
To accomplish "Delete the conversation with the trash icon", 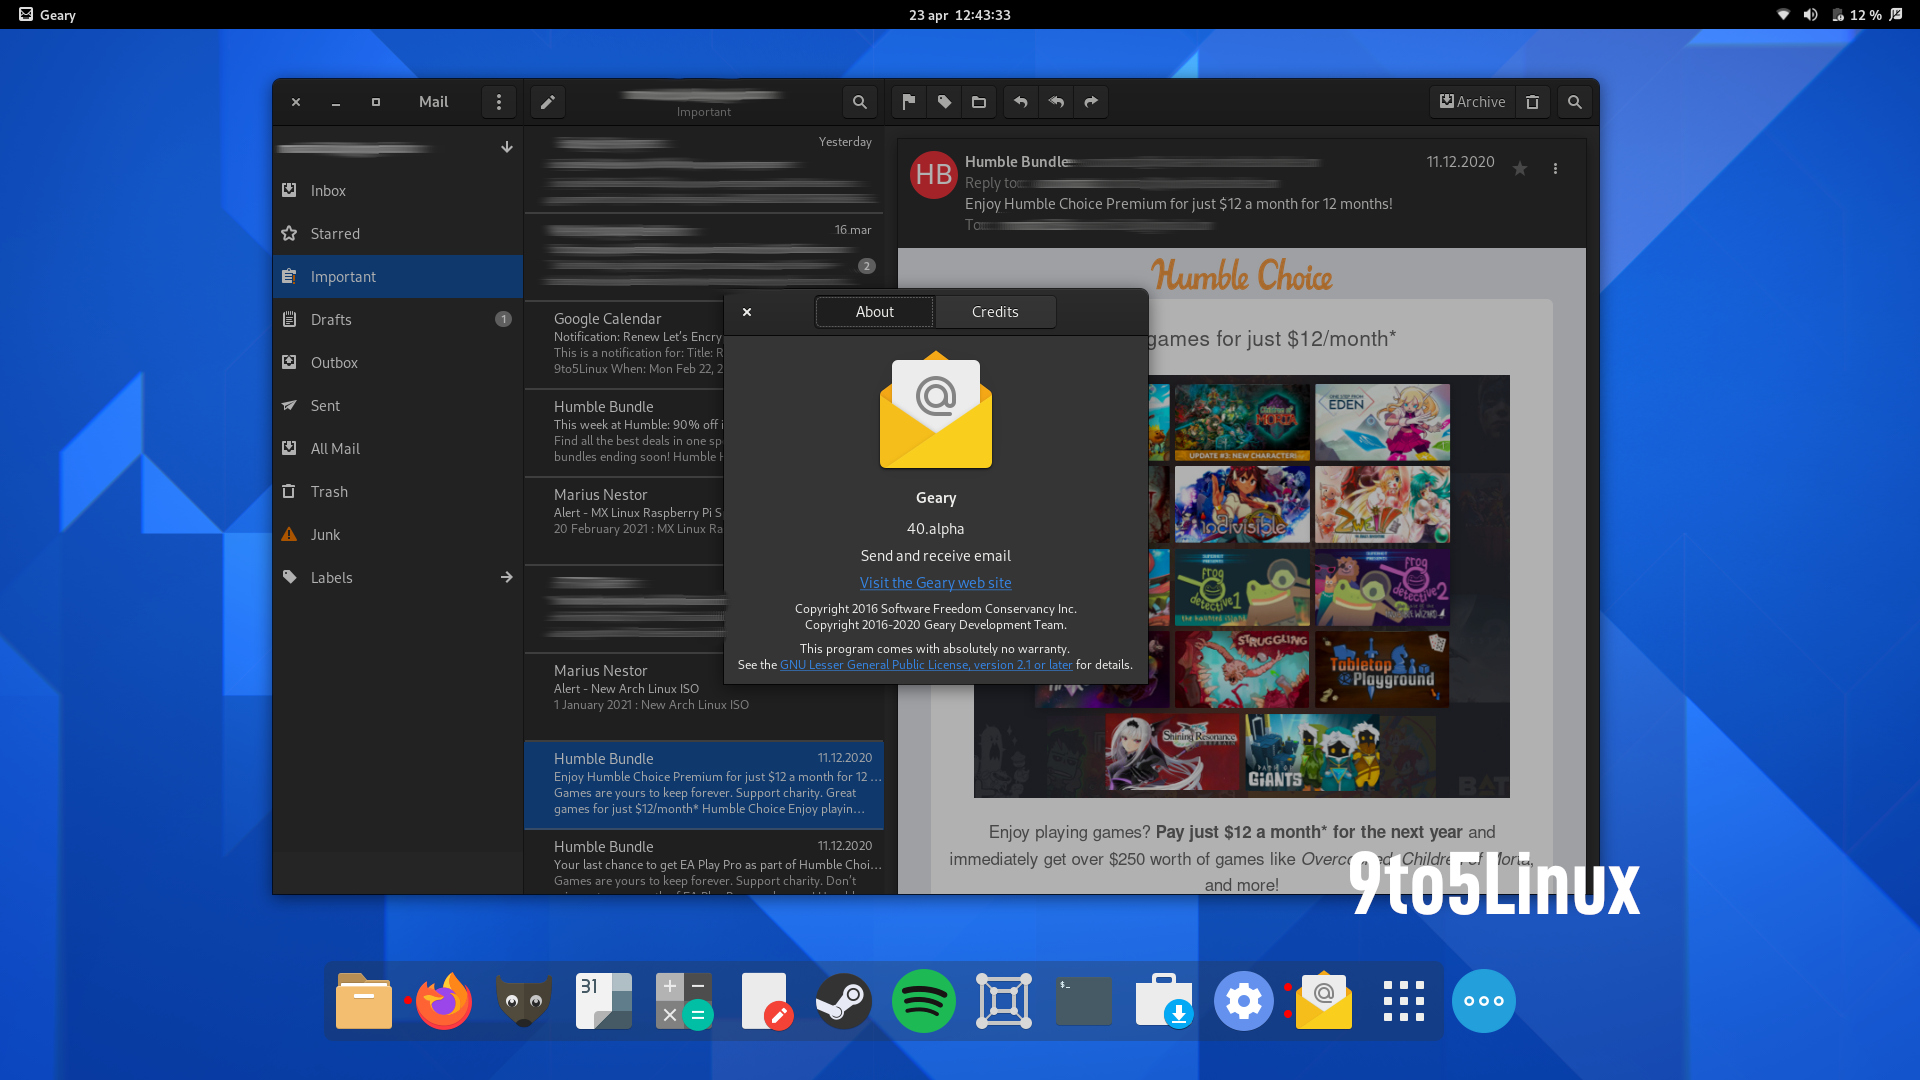I will (x=1532, y=101).
